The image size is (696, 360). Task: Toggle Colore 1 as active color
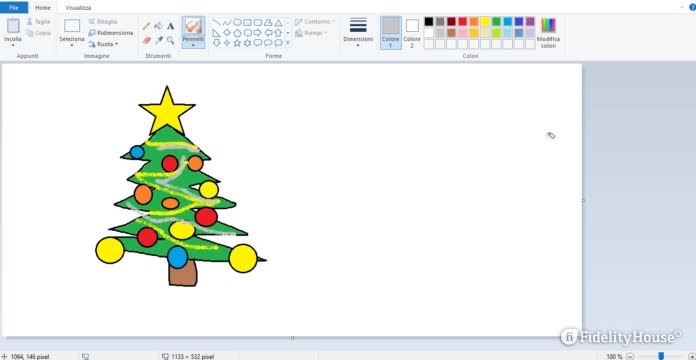click(391, 33)
